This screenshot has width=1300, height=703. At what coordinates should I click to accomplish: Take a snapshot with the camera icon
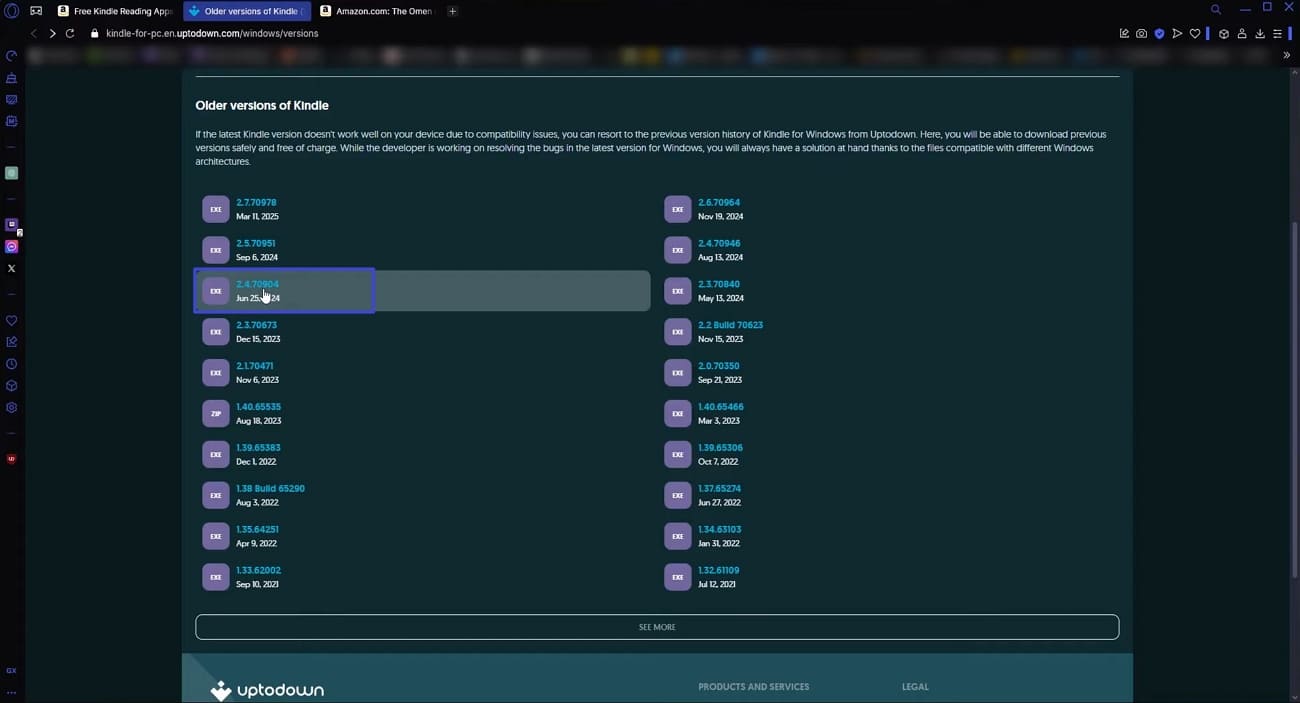[x=1141, y=33]
